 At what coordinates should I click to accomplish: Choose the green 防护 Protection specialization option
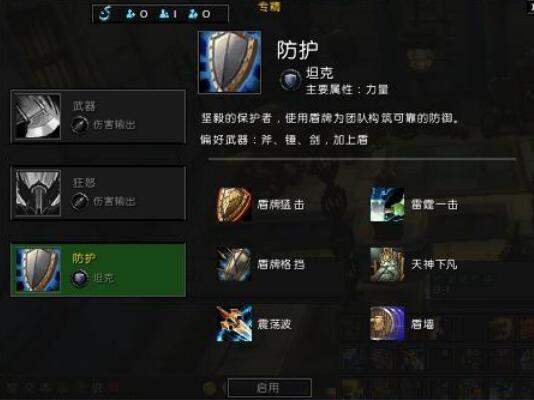[98, 270]
